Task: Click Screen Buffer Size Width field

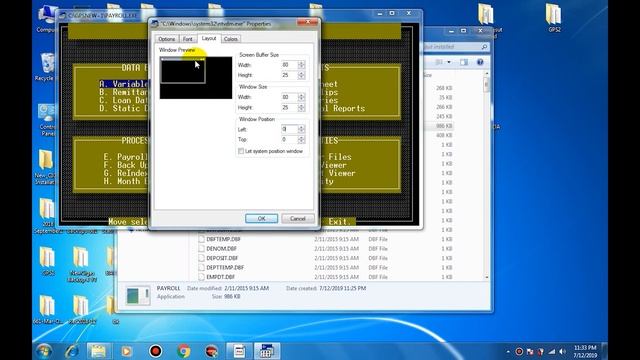Action: pyautogui.click(x=289, y=65)
